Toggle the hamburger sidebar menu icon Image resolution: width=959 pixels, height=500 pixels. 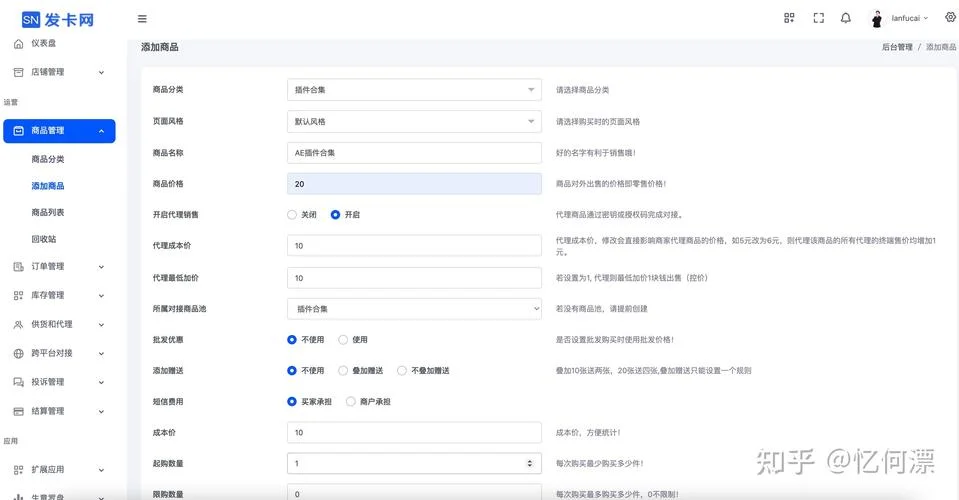[142, 19]
